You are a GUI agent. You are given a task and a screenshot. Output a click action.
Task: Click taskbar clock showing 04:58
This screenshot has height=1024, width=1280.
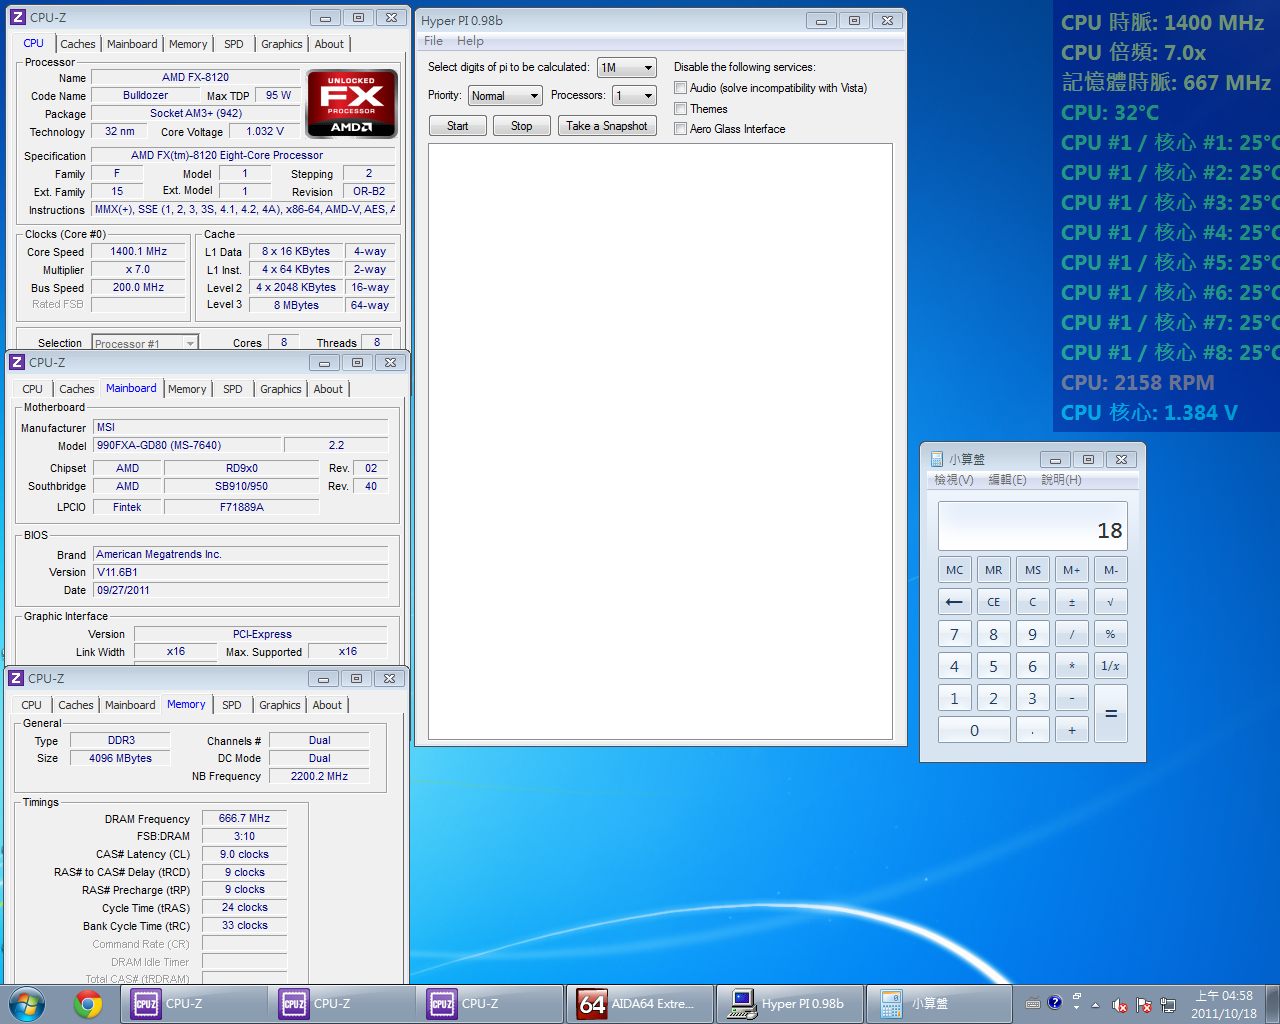click(1224, 1004)
